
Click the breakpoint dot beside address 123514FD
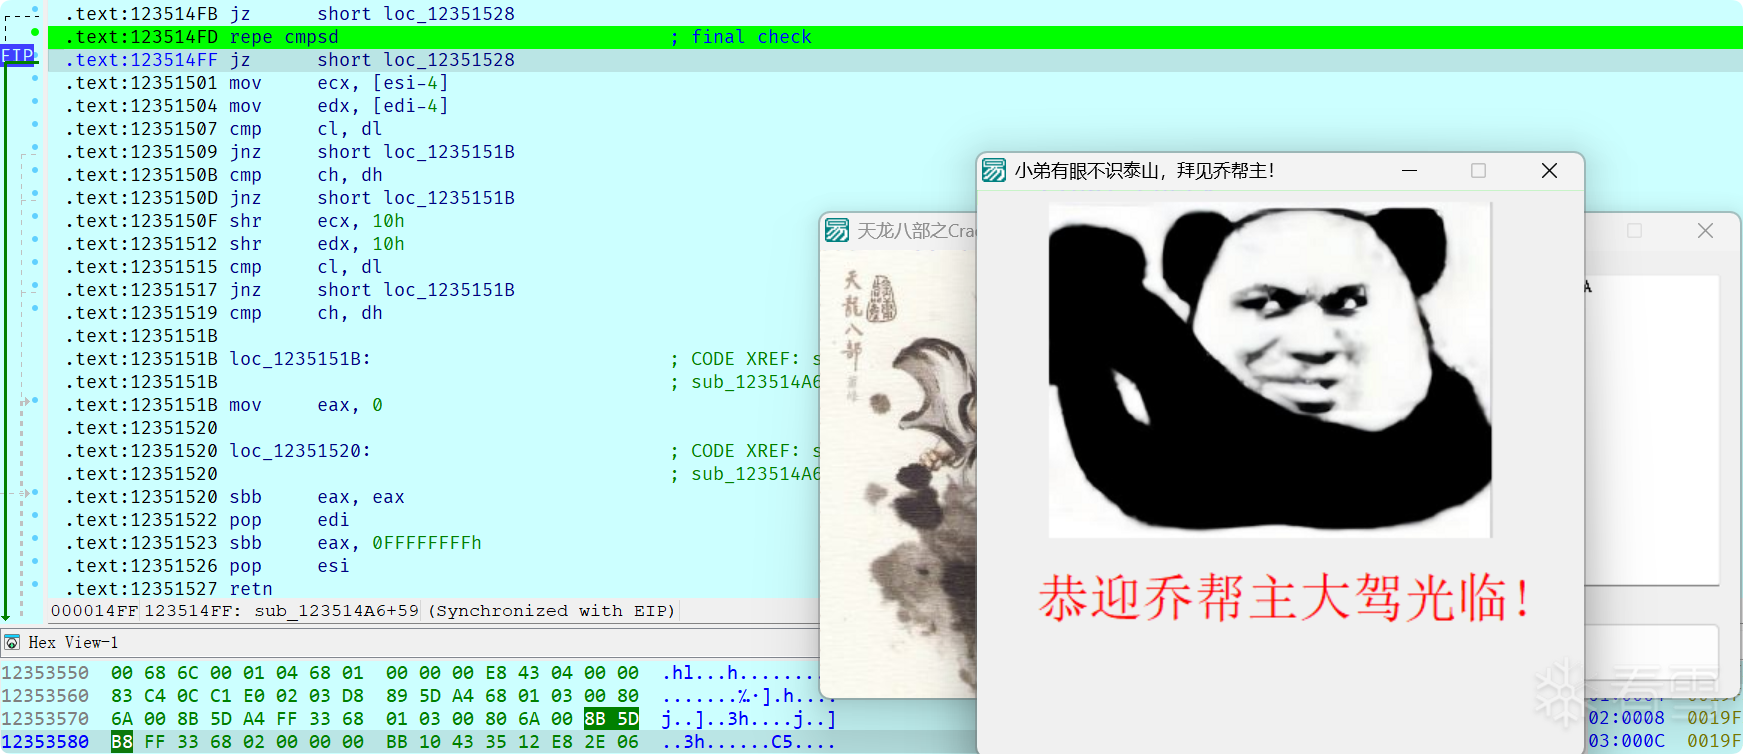click(x=35, y=33)
